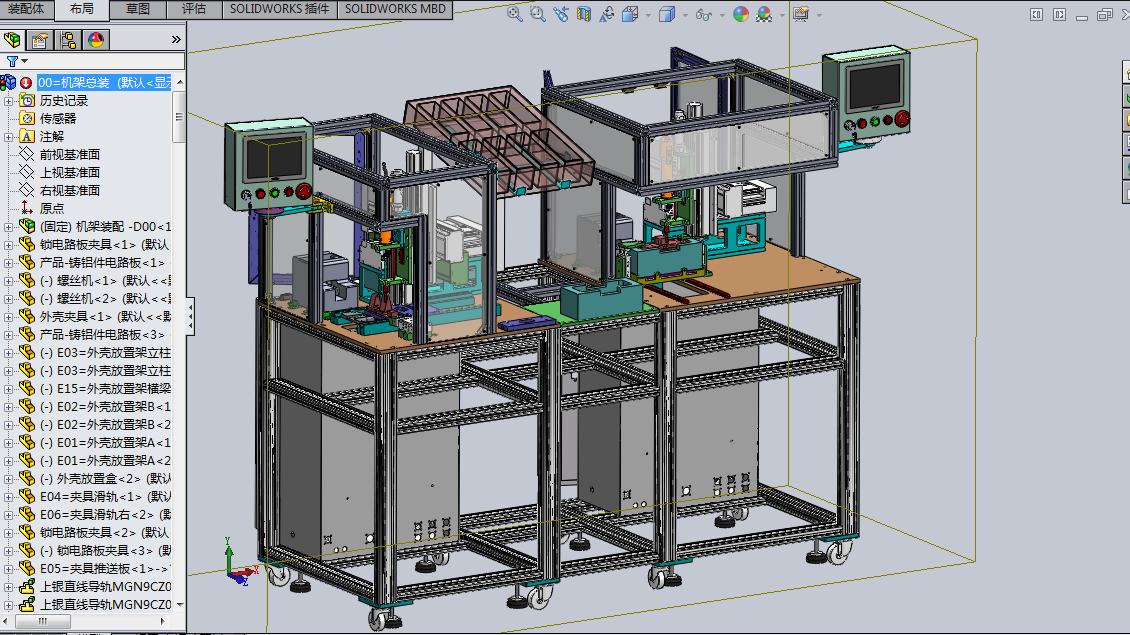Collapse the feature tree panel splitter handle
The height and width of the screenshot is (635, 1130).
coord(190,318)
